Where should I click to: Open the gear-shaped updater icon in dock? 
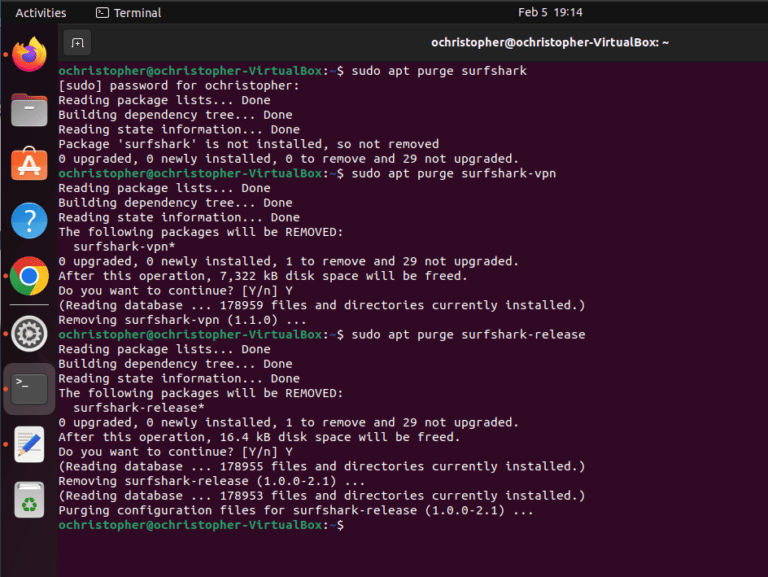[29, 334]
